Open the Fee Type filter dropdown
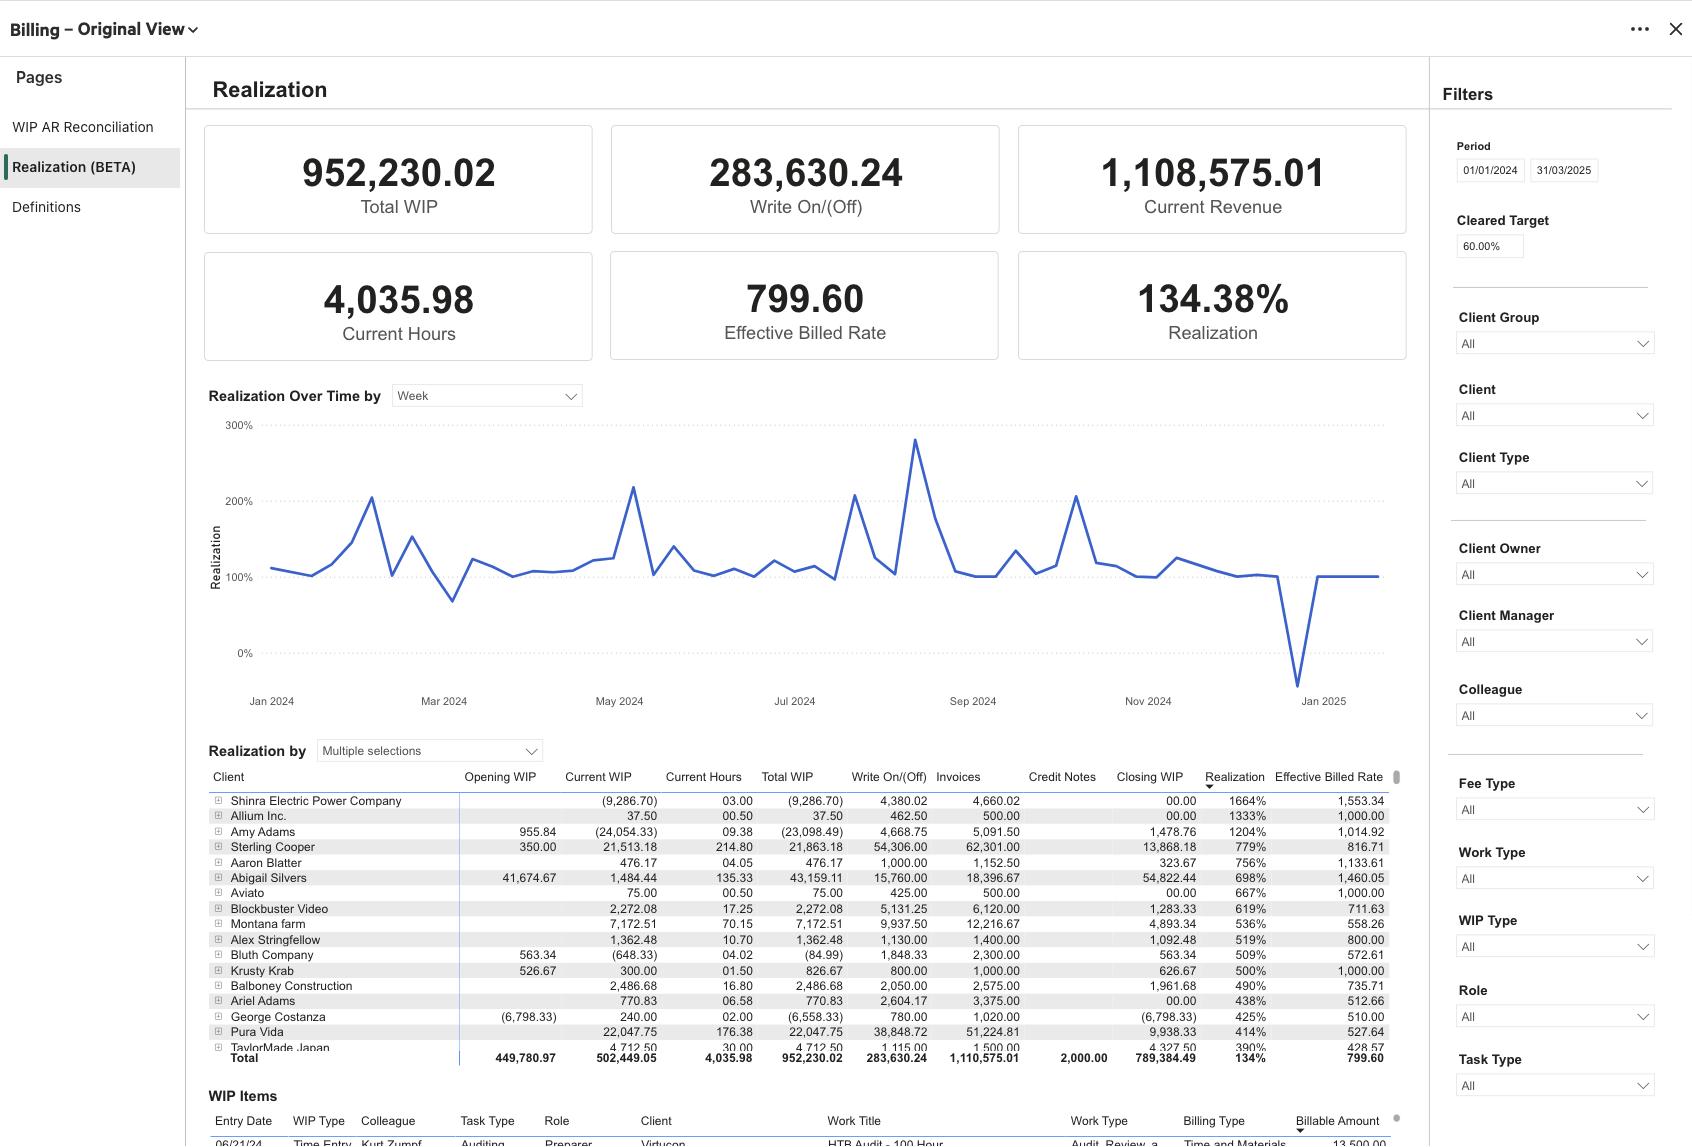The image size is (1692, 1147). (1554, 810)
